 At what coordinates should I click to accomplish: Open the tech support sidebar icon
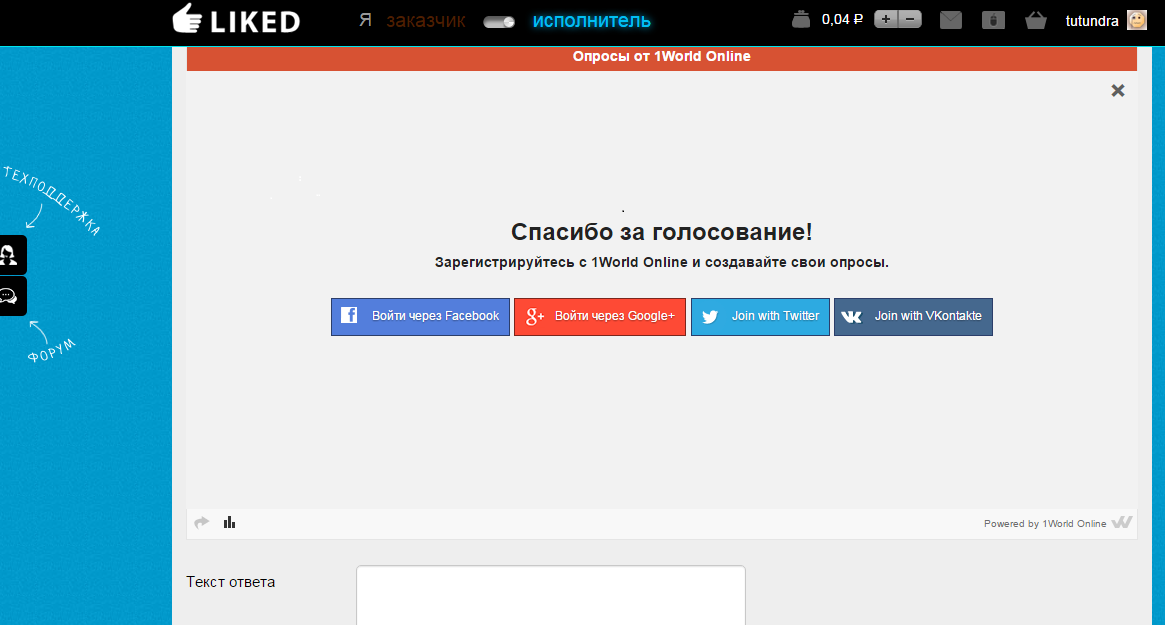coord(13,255)
